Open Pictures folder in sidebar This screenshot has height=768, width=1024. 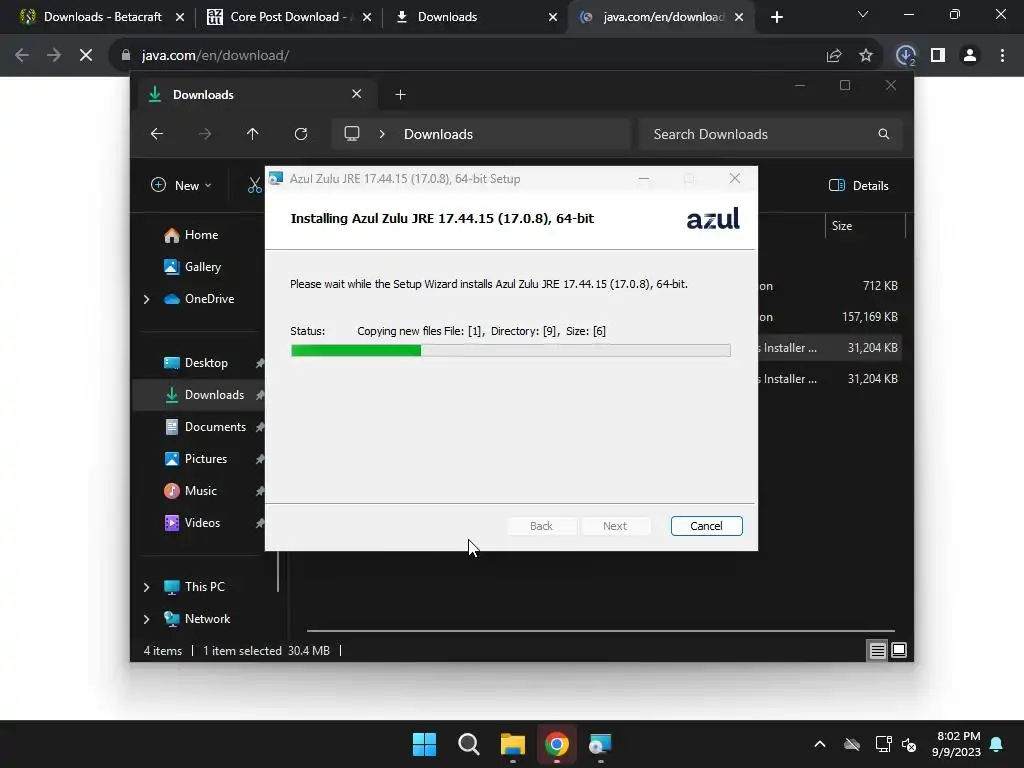[196, 458]
